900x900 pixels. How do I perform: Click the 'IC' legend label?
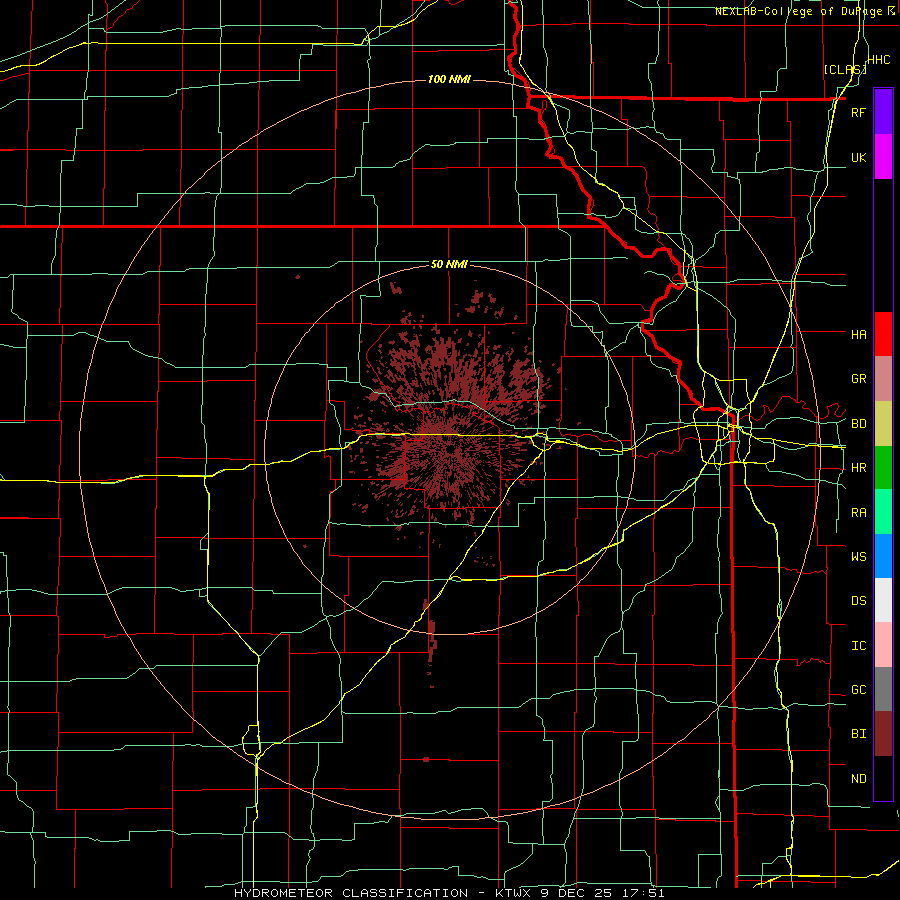coord(858,646)
